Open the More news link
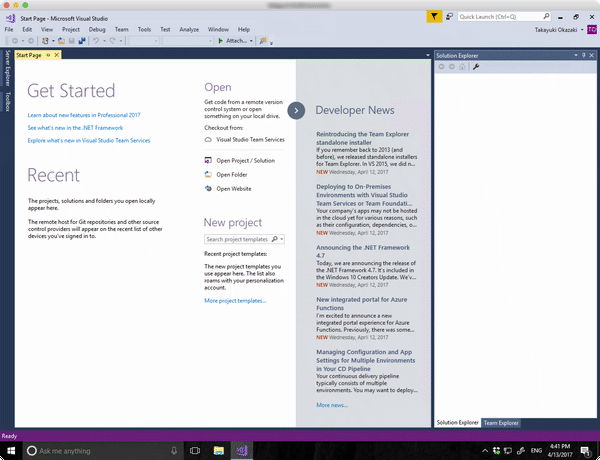This screenshot has height=460, width=600. tap(332, 405)
